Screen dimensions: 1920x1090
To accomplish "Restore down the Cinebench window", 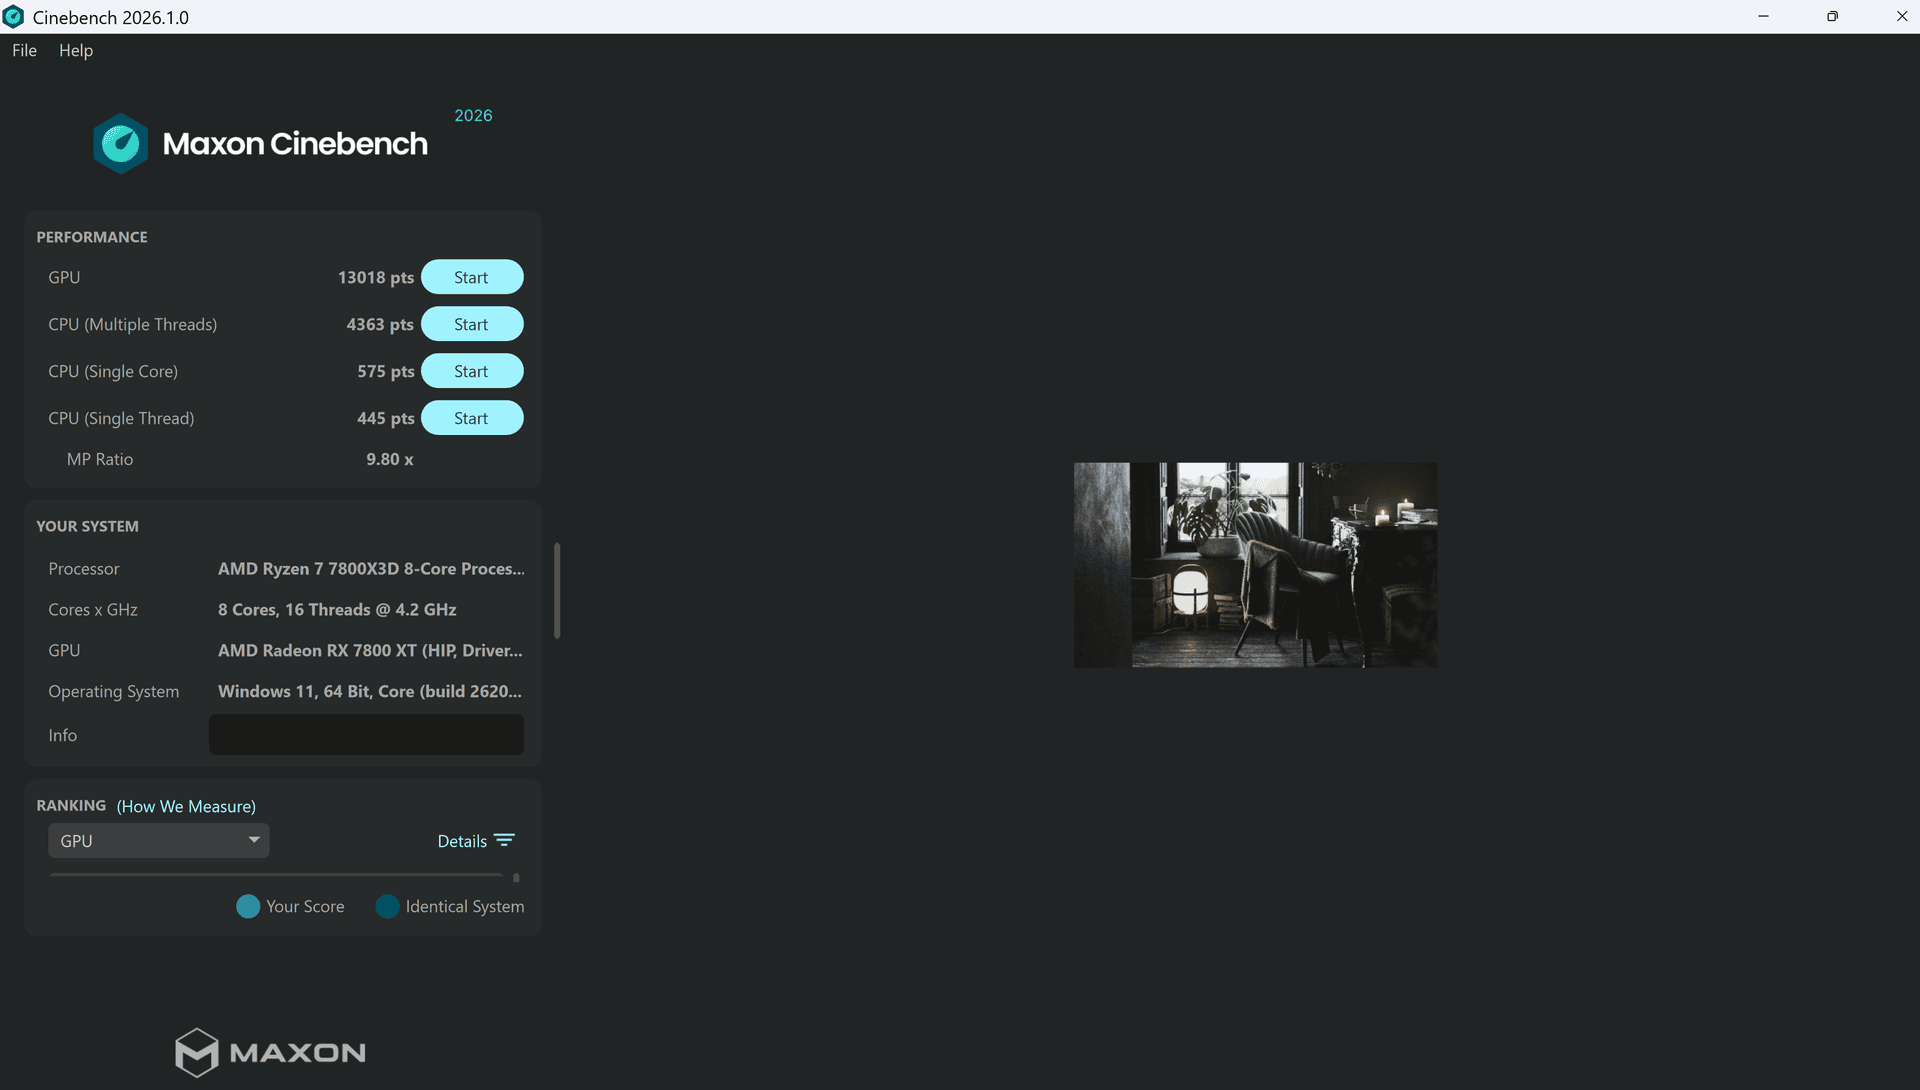I will click(1832, 16).
